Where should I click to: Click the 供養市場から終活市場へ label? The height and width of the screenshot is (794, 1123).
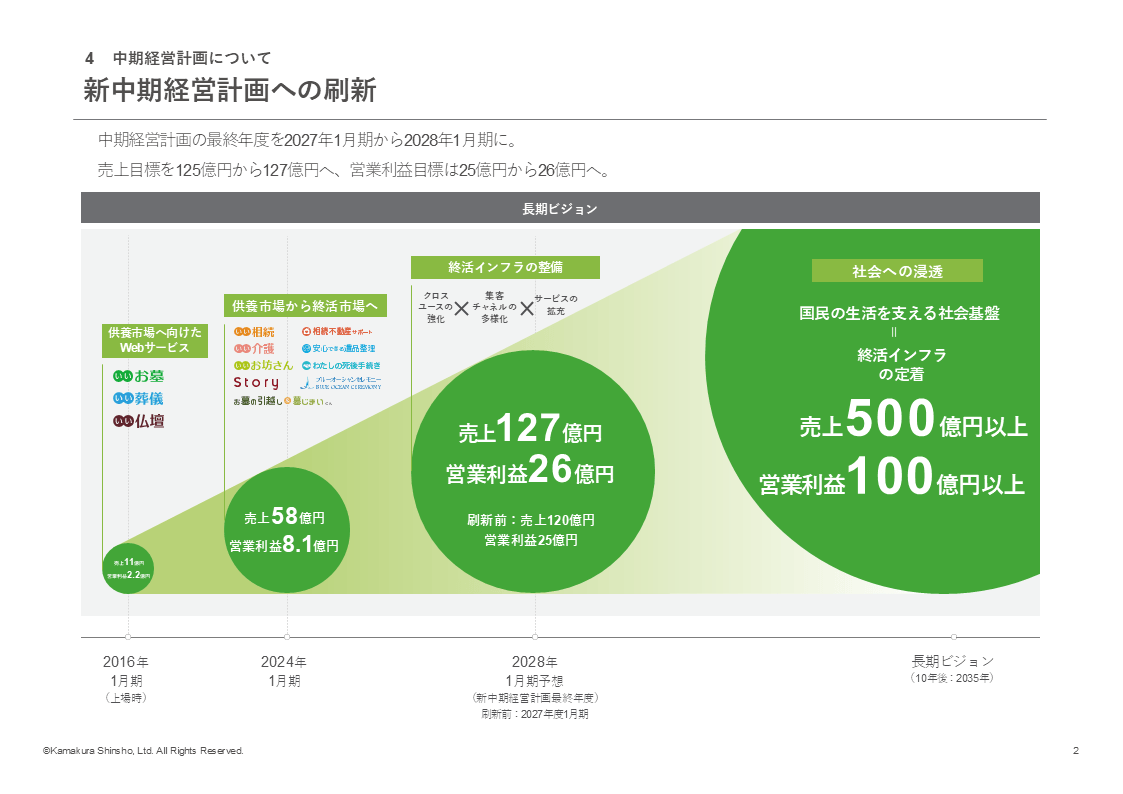coord(304,306)
